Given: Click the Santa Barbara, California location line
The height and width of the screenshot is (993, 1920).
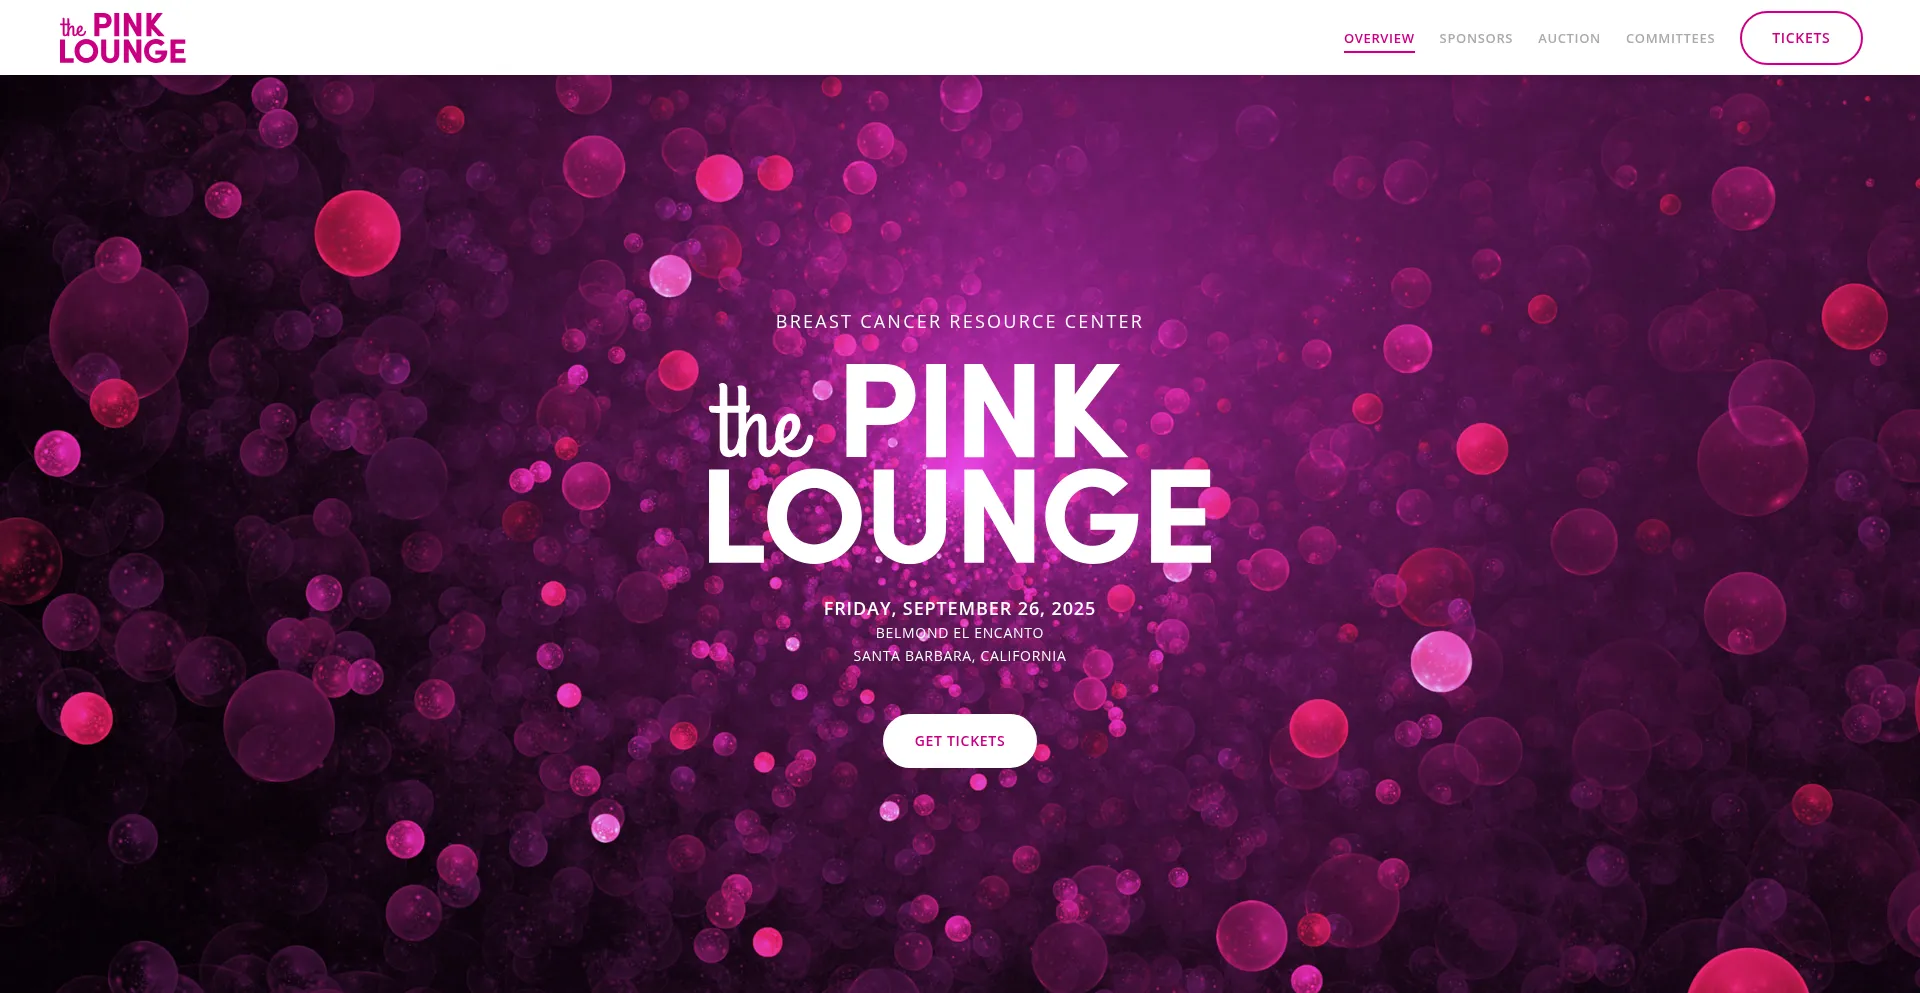Looking at the screenshot, I should click(x=960, y=656).
